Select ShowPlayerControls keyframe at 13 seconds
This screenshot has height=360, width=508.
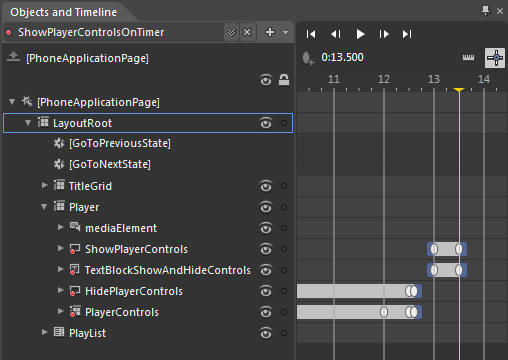click(x=434, y=249)
